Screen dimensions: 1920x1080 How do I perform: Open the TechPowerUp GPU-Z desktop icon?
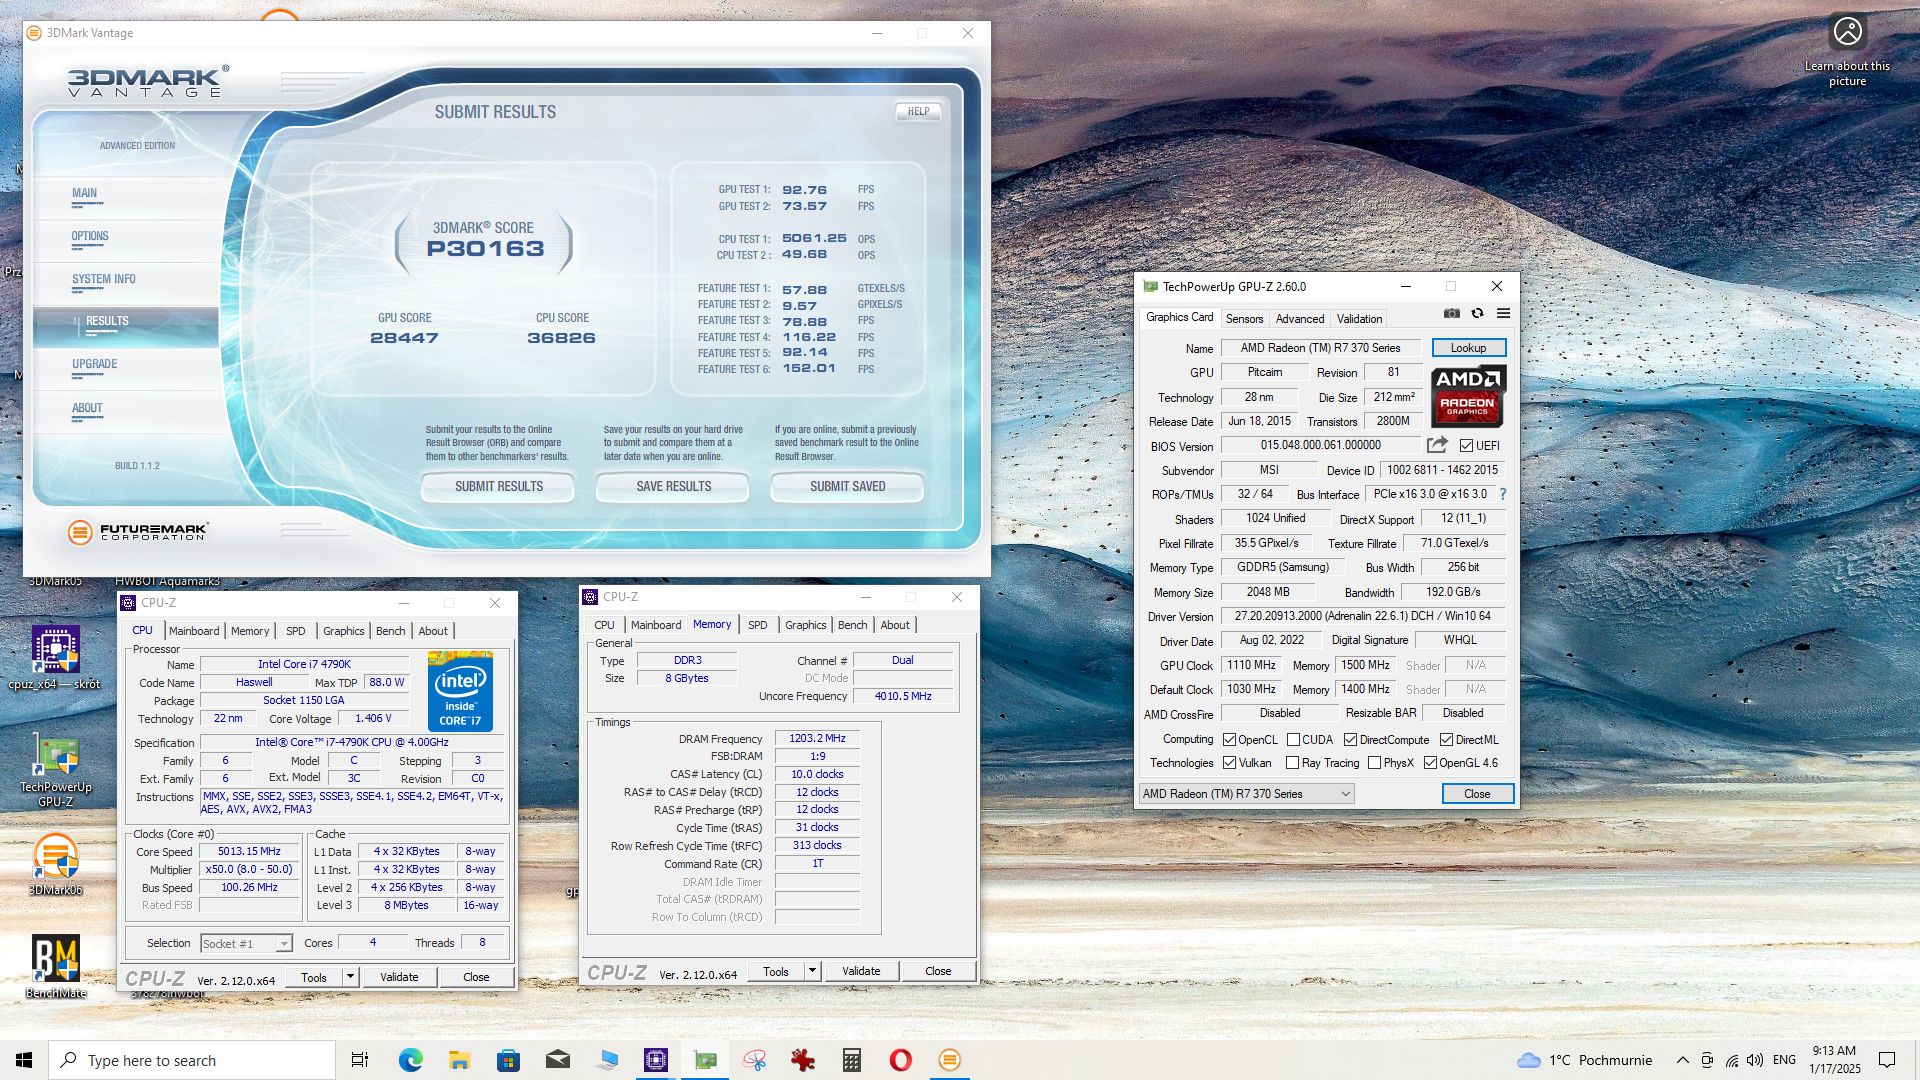point(56,771)
